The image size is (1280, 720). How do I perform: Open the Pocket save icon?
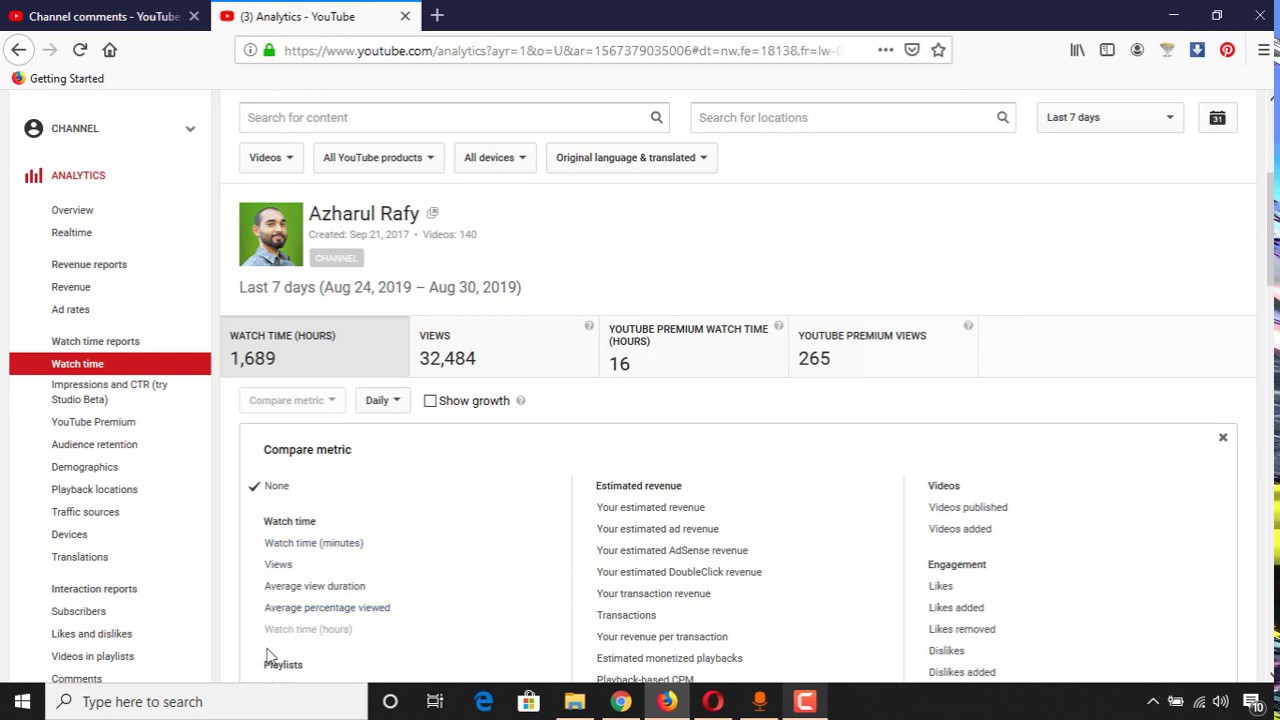(x=912, y=50)
